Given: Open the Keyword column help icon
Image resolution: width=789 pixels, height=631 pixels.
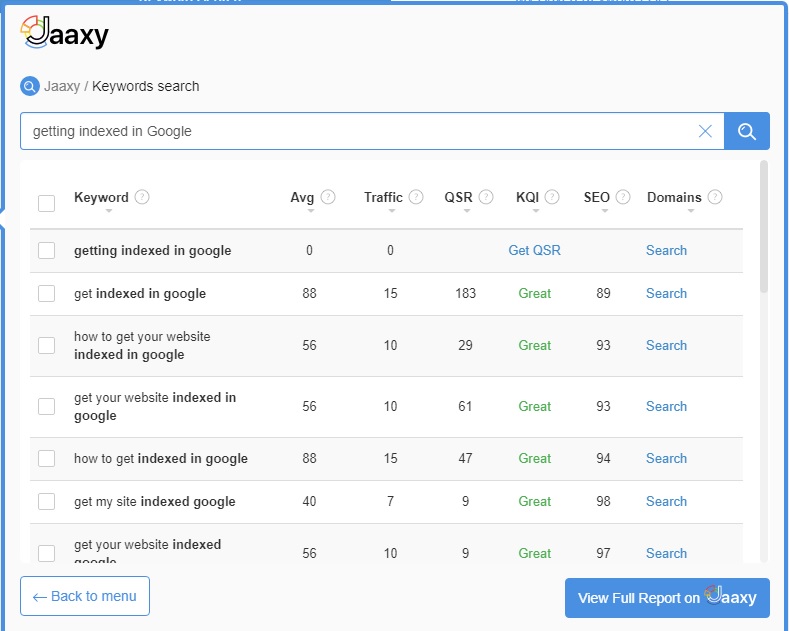Looking at the screenshot, I should (142, 197).
